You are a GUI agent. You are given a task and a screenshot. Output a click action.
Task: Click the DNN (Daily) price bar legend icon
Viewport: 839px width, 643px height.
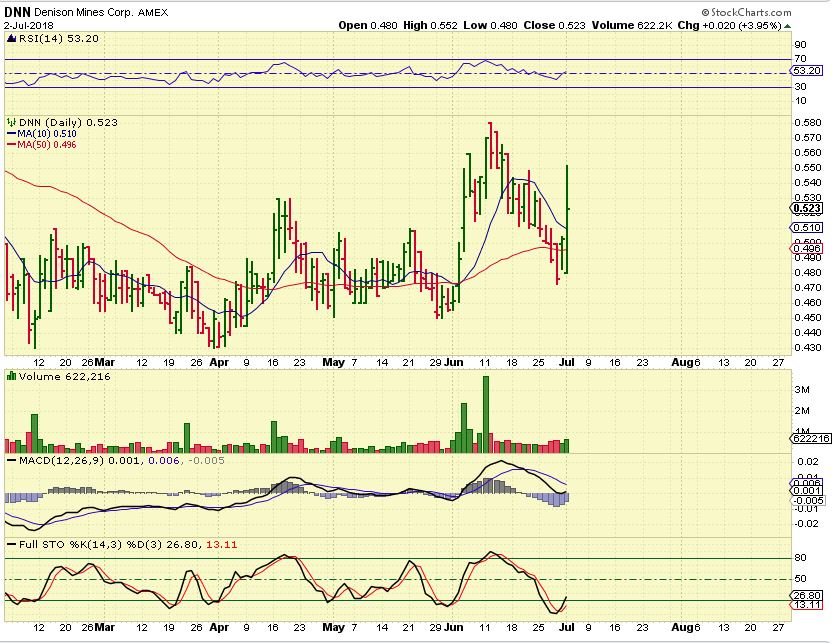click(x=12, y=122)
